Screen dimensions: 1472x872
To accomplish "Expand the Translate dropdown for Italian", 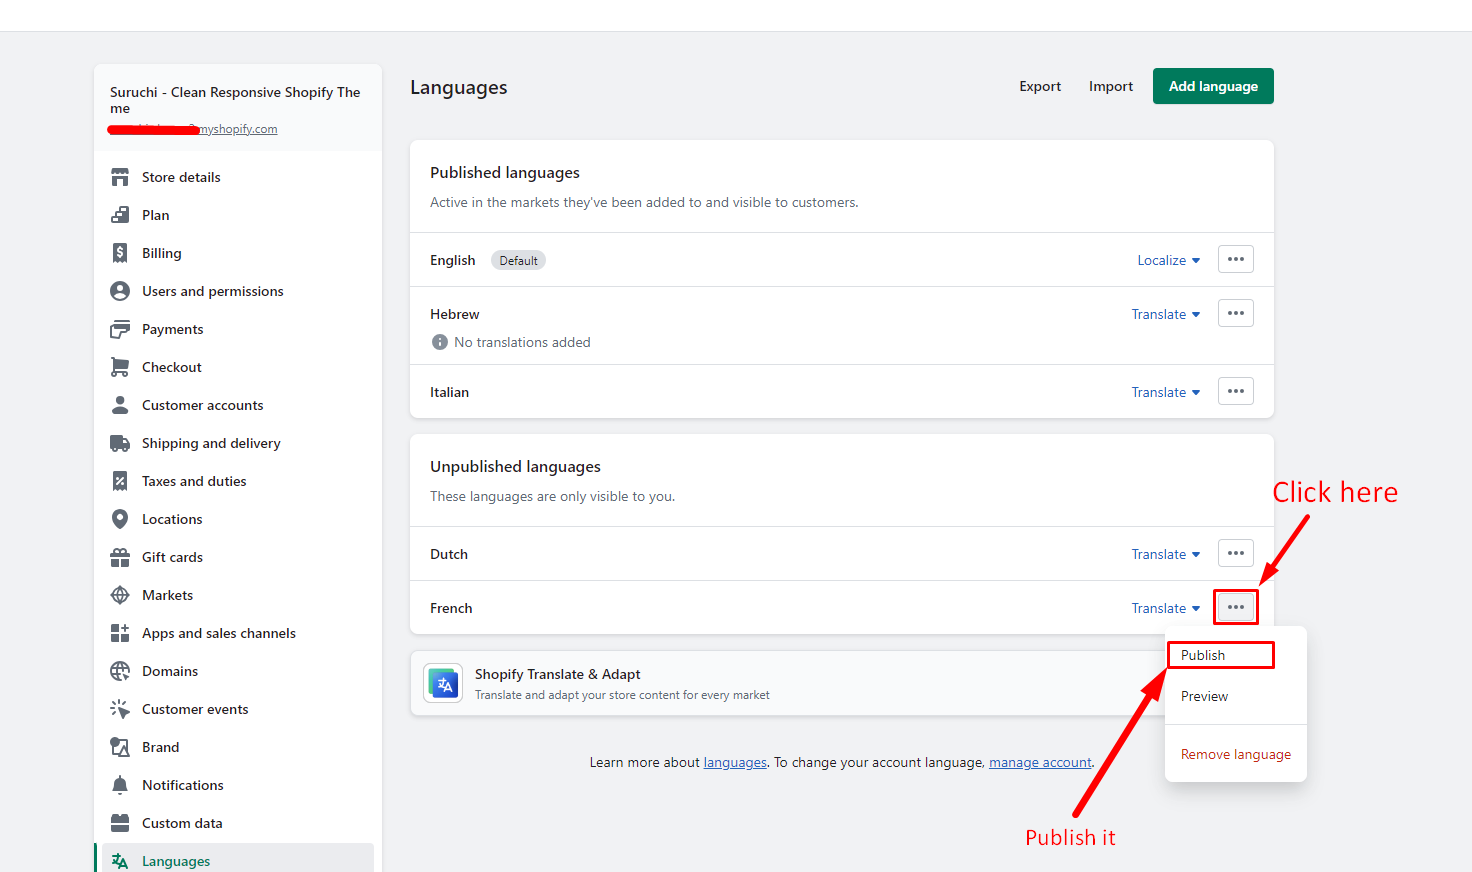I will pos(1165,393).
